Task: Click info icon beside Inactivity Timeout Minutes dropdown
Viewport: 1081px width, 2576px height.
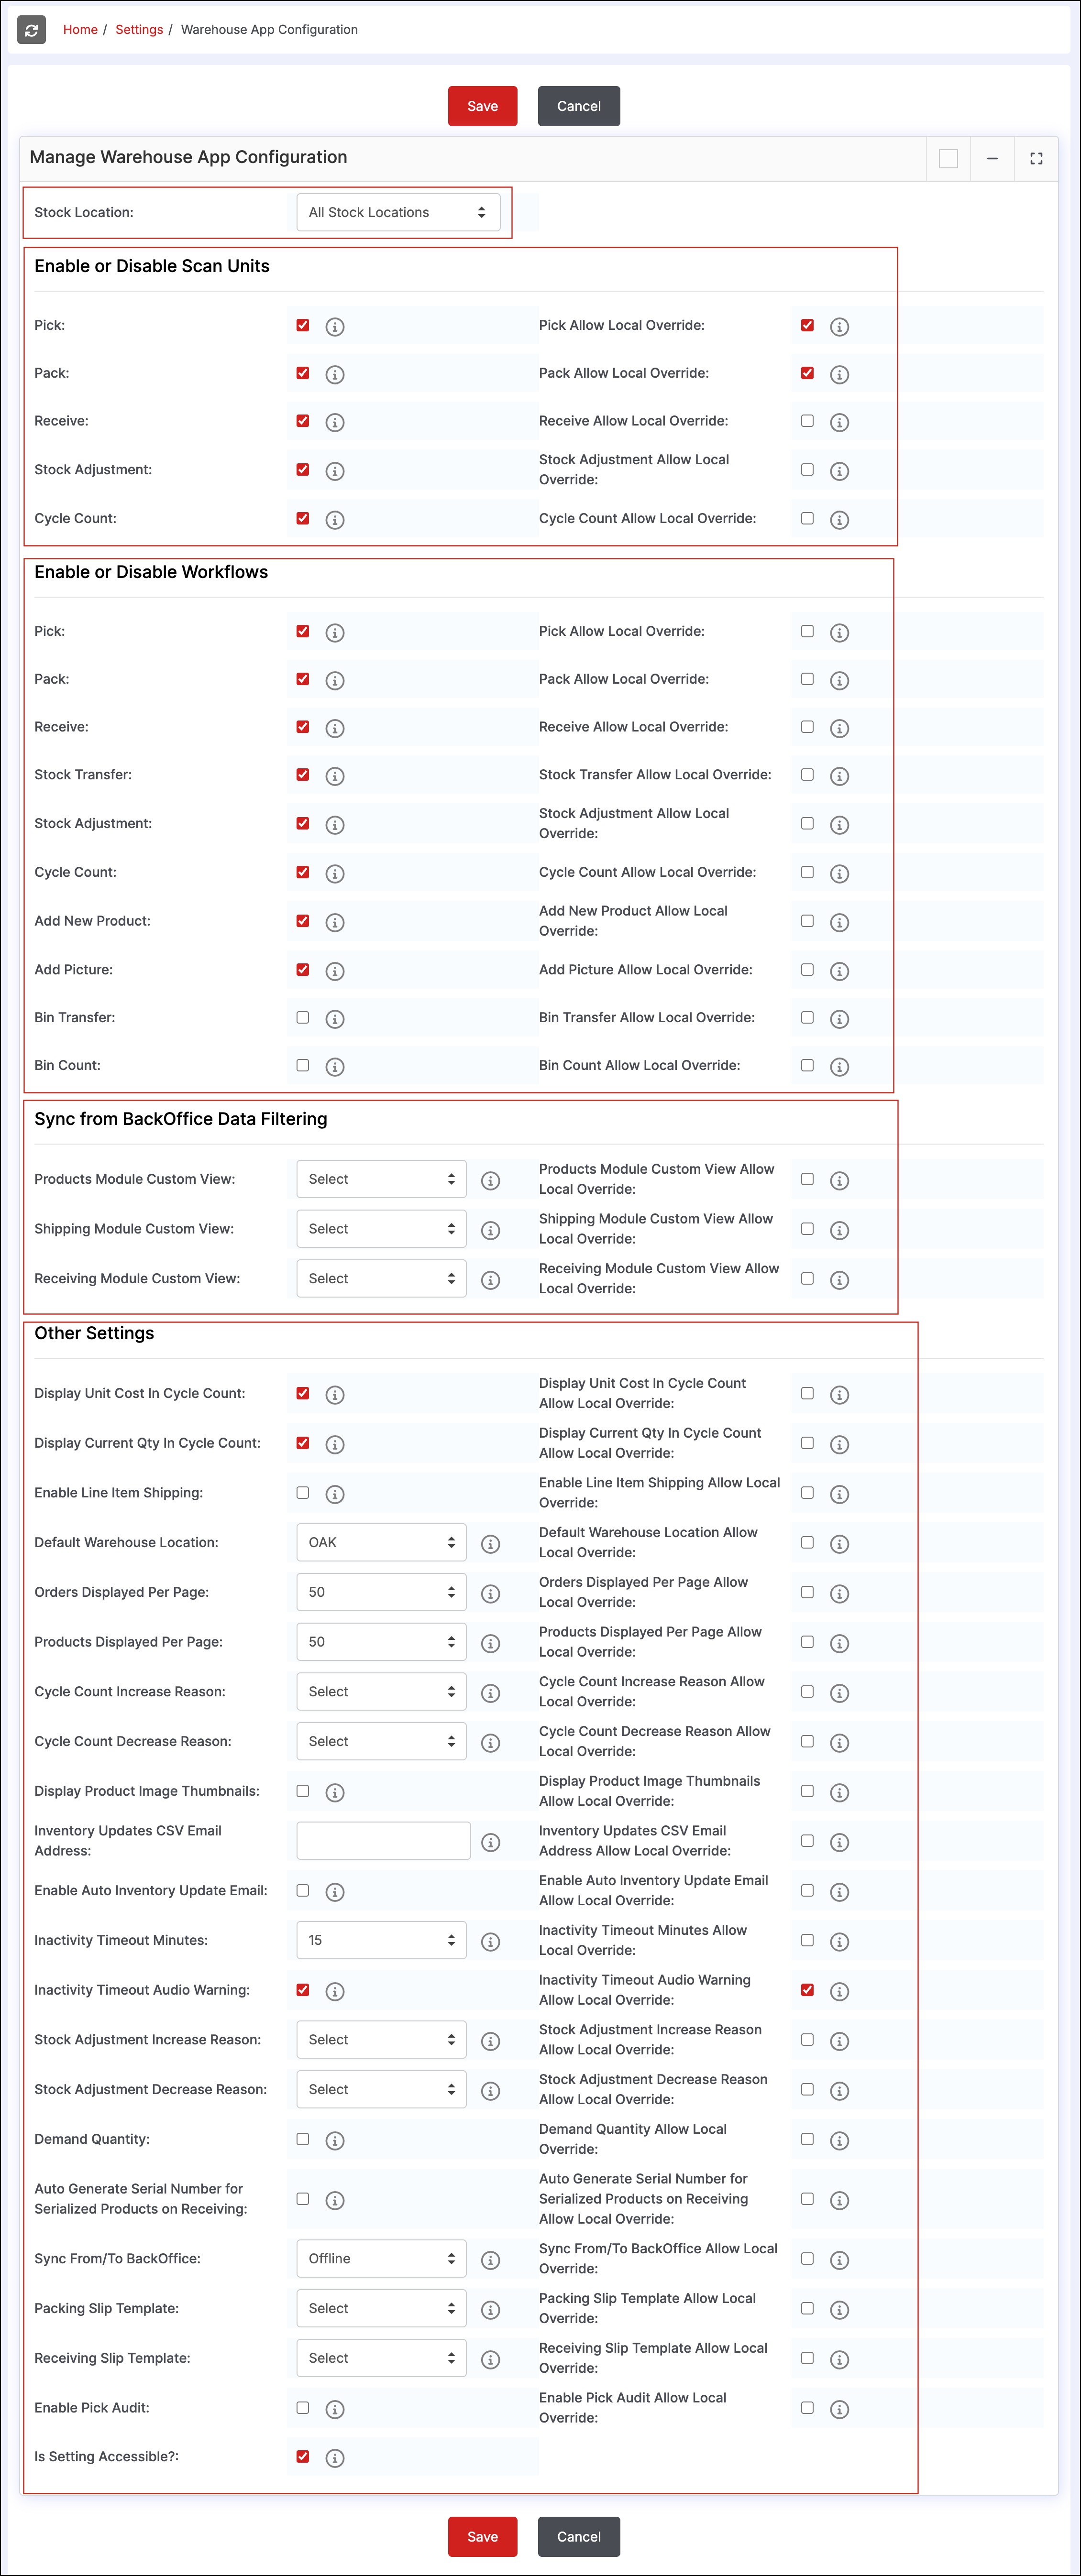Action: (490, 1941)
